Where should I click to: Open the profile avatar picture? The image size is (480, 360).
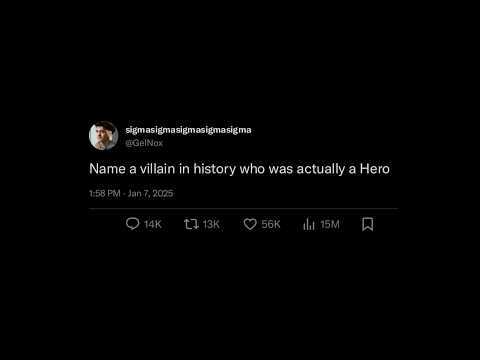[x=103, y=136]
